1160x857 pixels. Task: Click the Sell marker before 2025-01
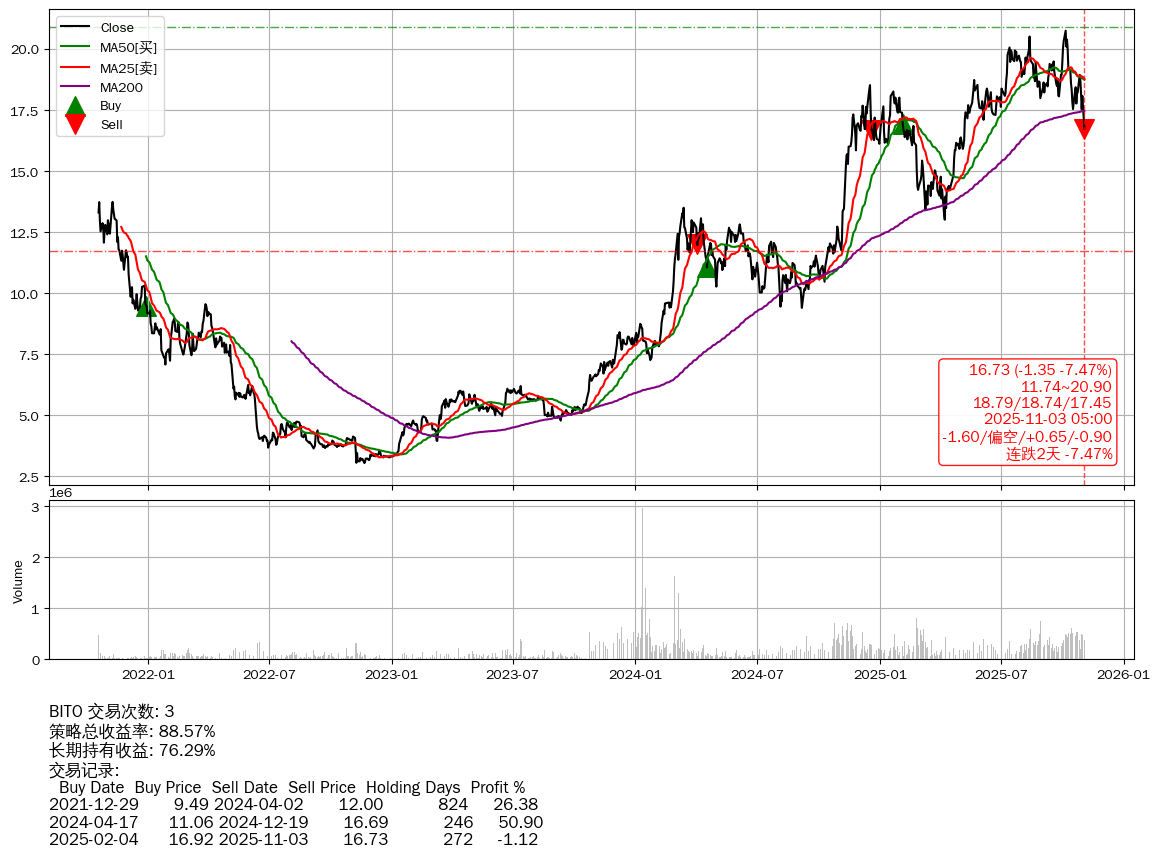coord(873,128)
